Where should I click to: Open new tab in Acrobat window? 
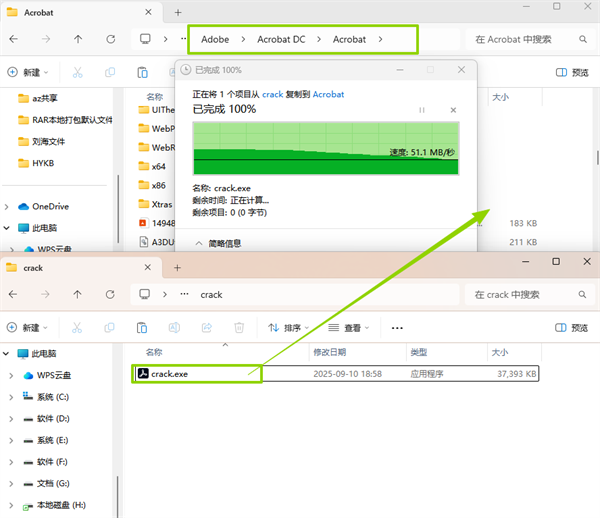pyautogui.click(x=178, y=13)
